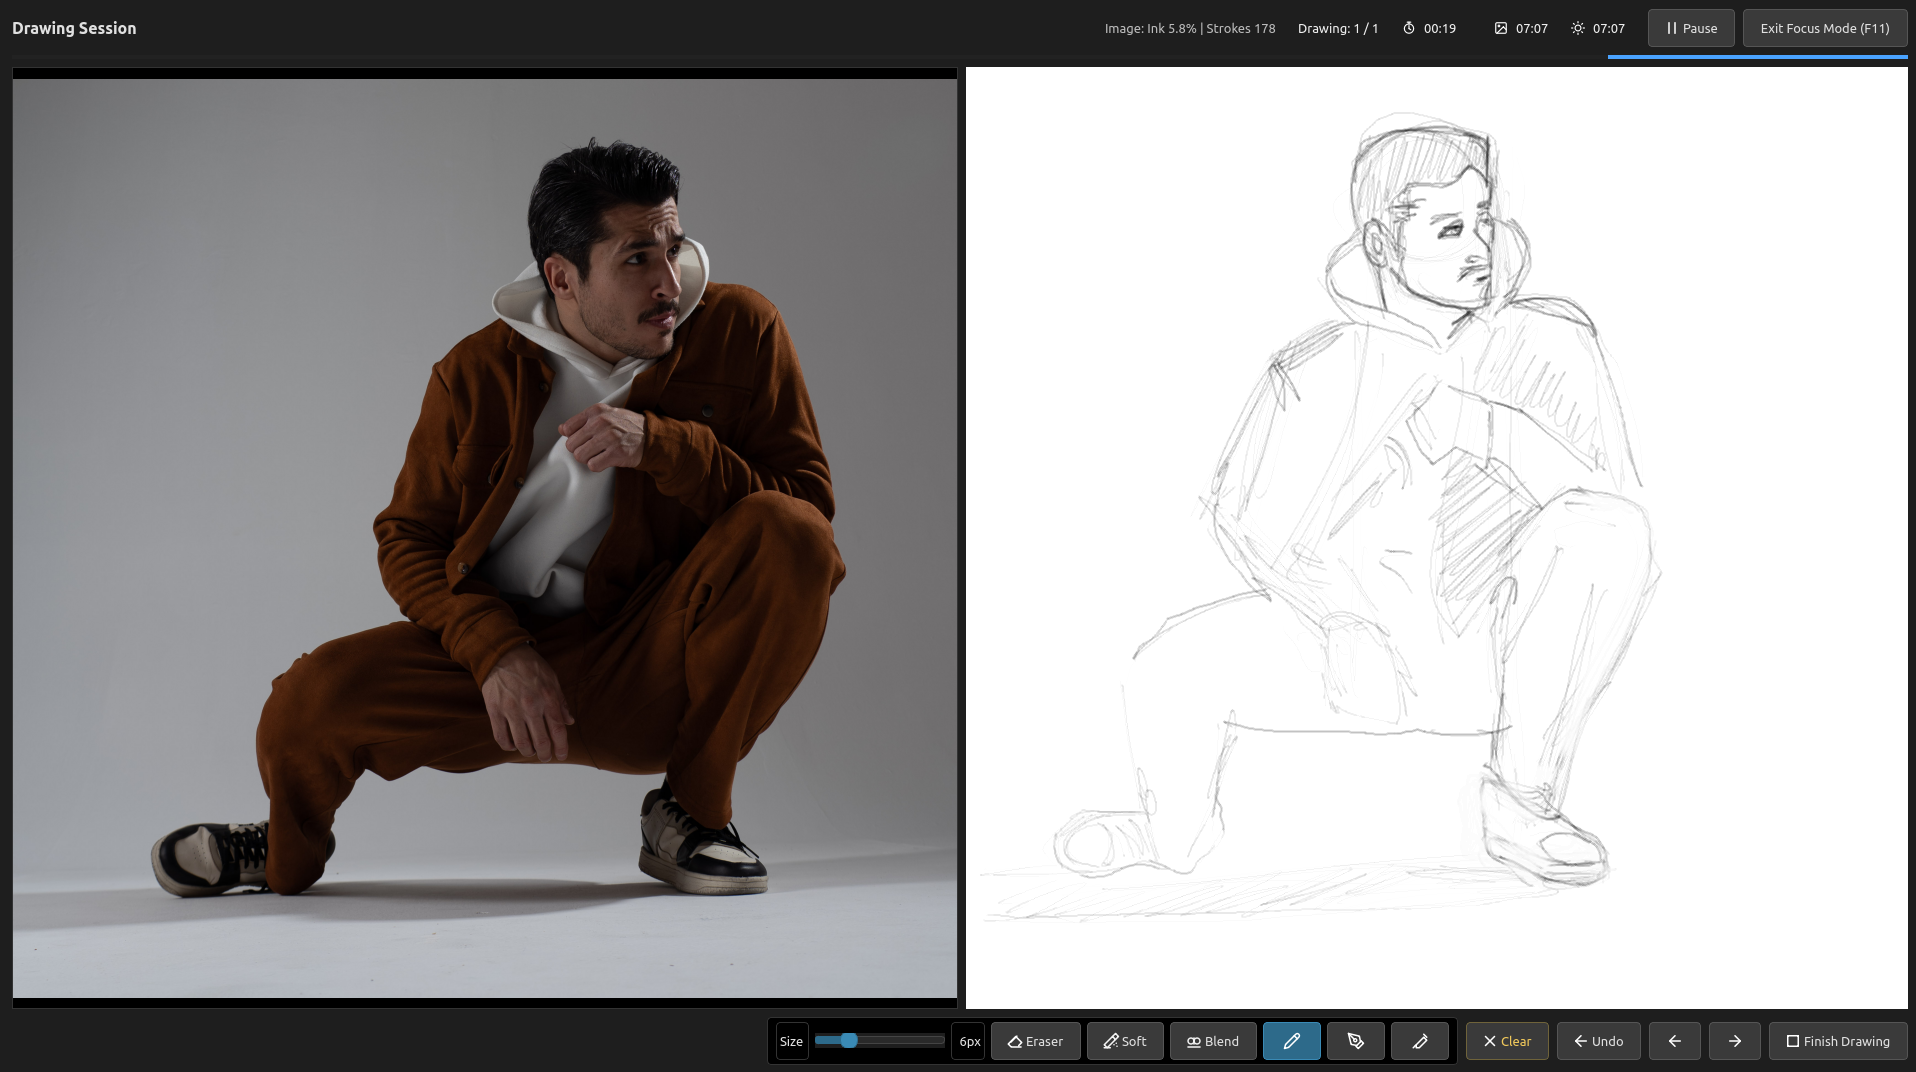1916x1072 pixels.
Task: Clear the drawing canvas
Action: click(x=1507, y=1041)
